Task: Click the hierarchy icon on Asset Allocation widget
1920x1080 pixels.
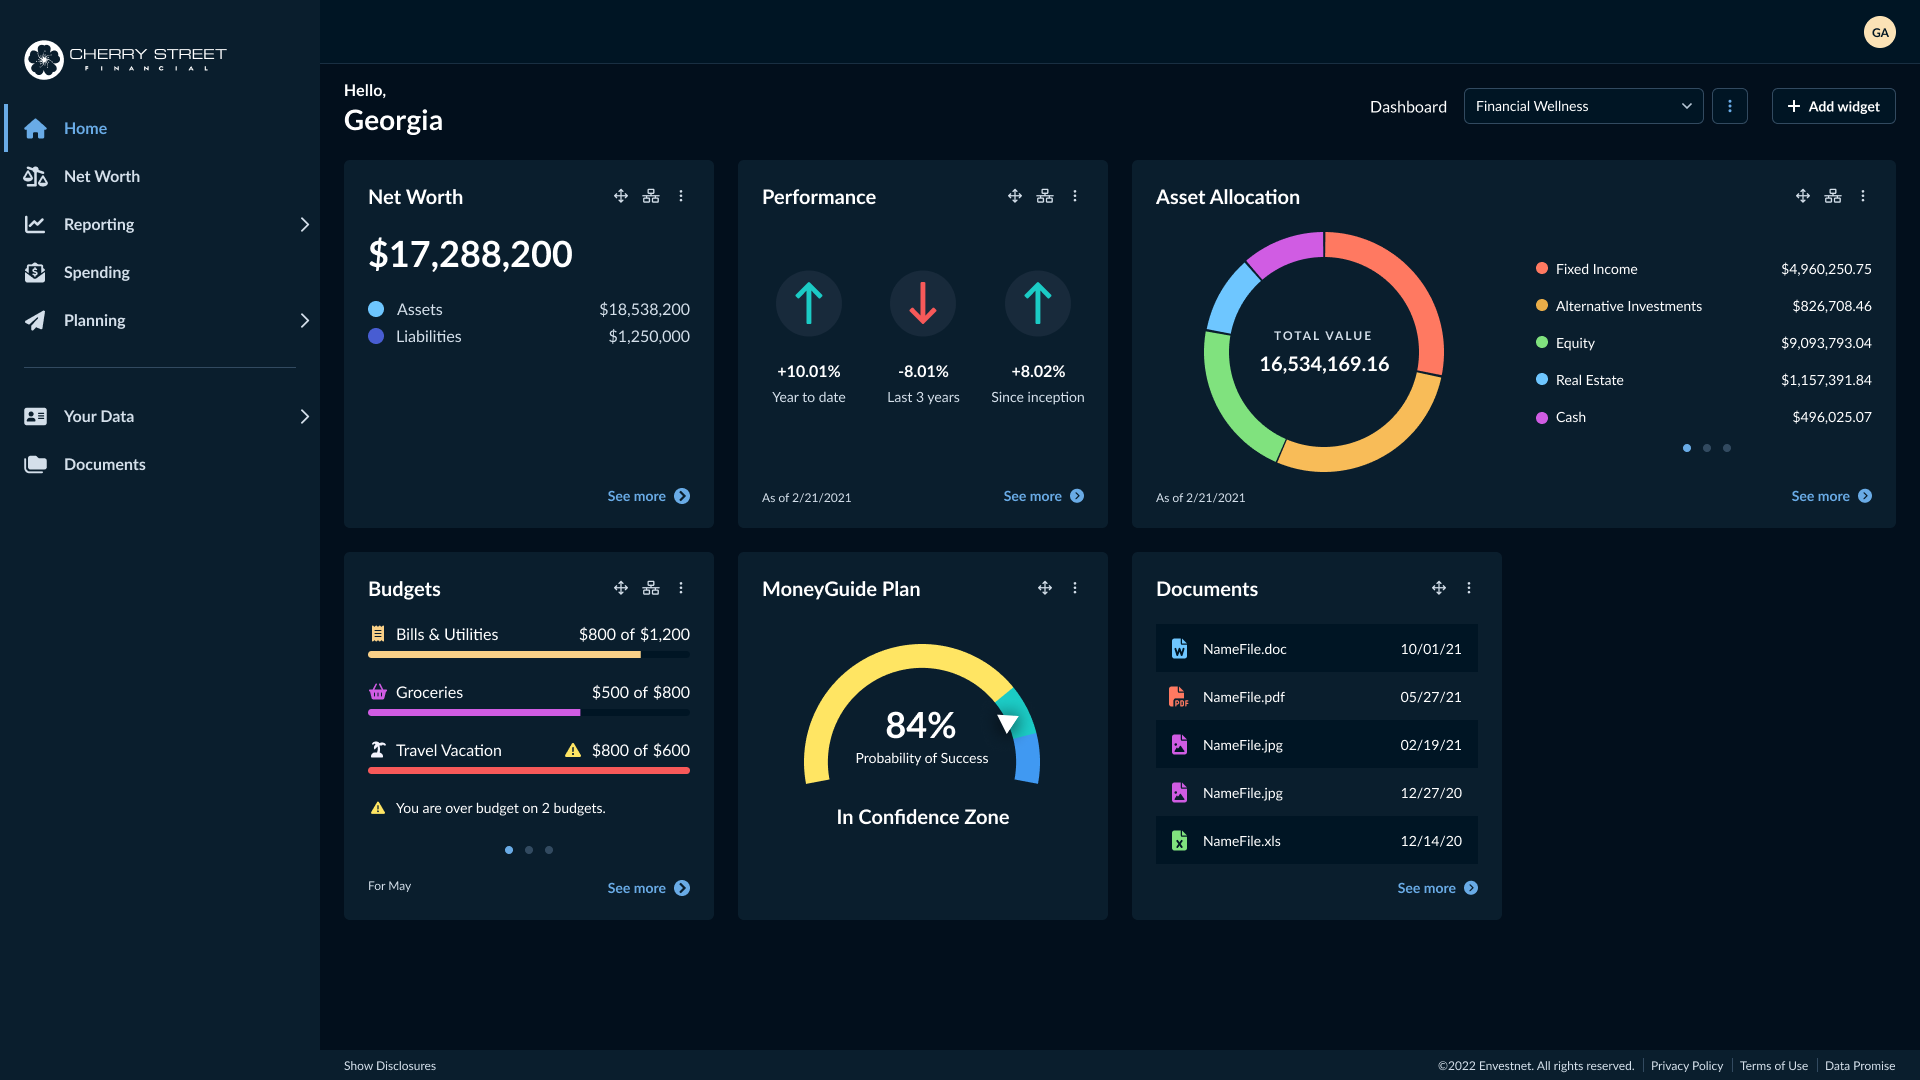Action: click(1833, 196)
